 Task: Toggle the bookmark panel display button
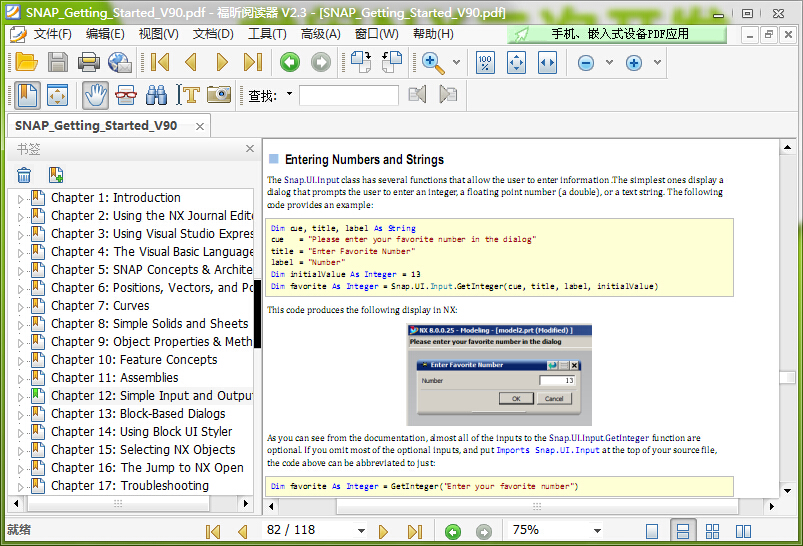(27, 95)
